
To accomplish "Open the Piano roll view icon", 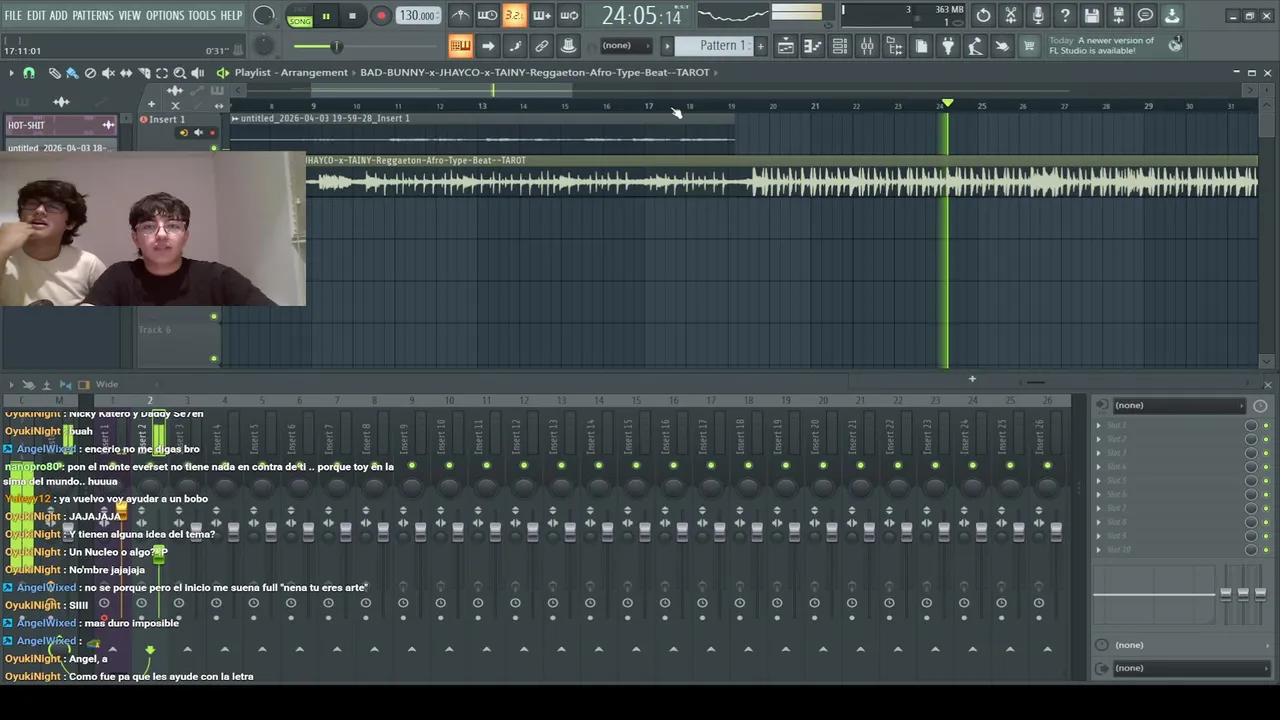I will click(x=813, y=46).
